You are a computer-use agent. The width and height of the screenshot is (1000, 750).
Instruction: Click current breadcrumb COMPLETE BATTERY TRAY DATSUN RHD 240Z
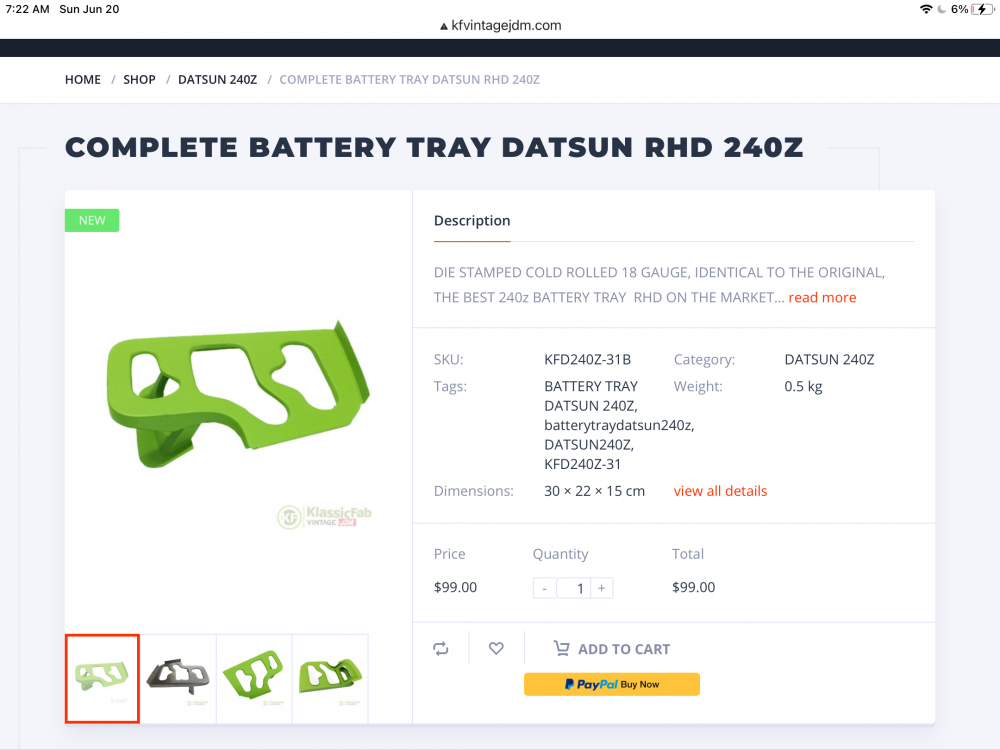pyautogui.click(x=409, y=80)
